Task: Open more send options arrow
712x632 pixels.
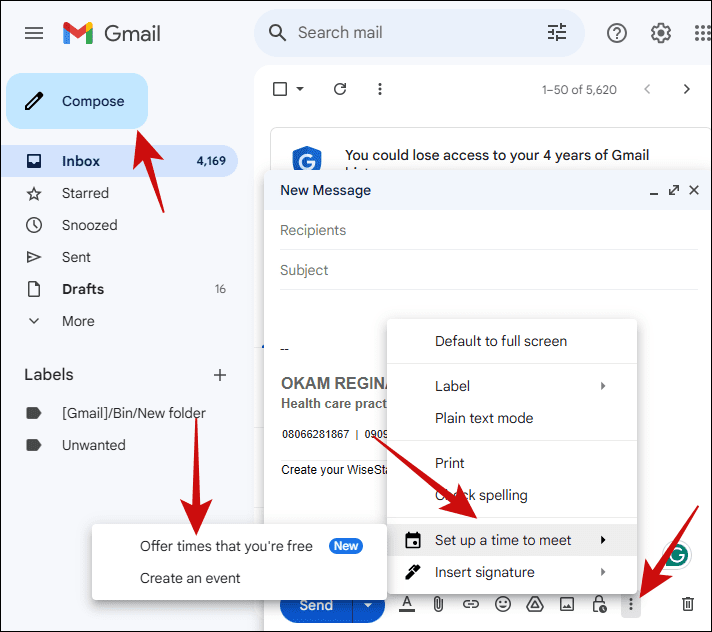Action: [368, 605]
